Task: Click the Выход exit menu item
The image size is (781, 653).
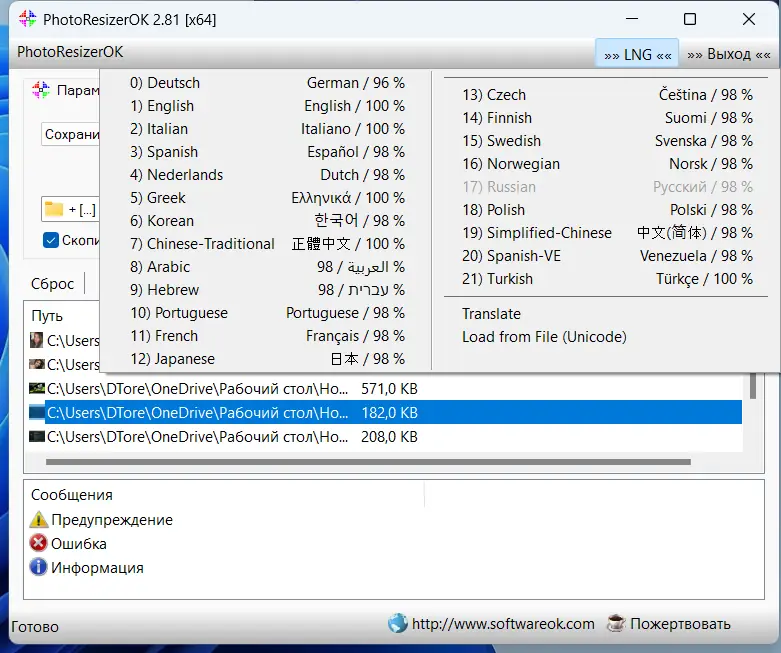Action: [x=729, y=54]
